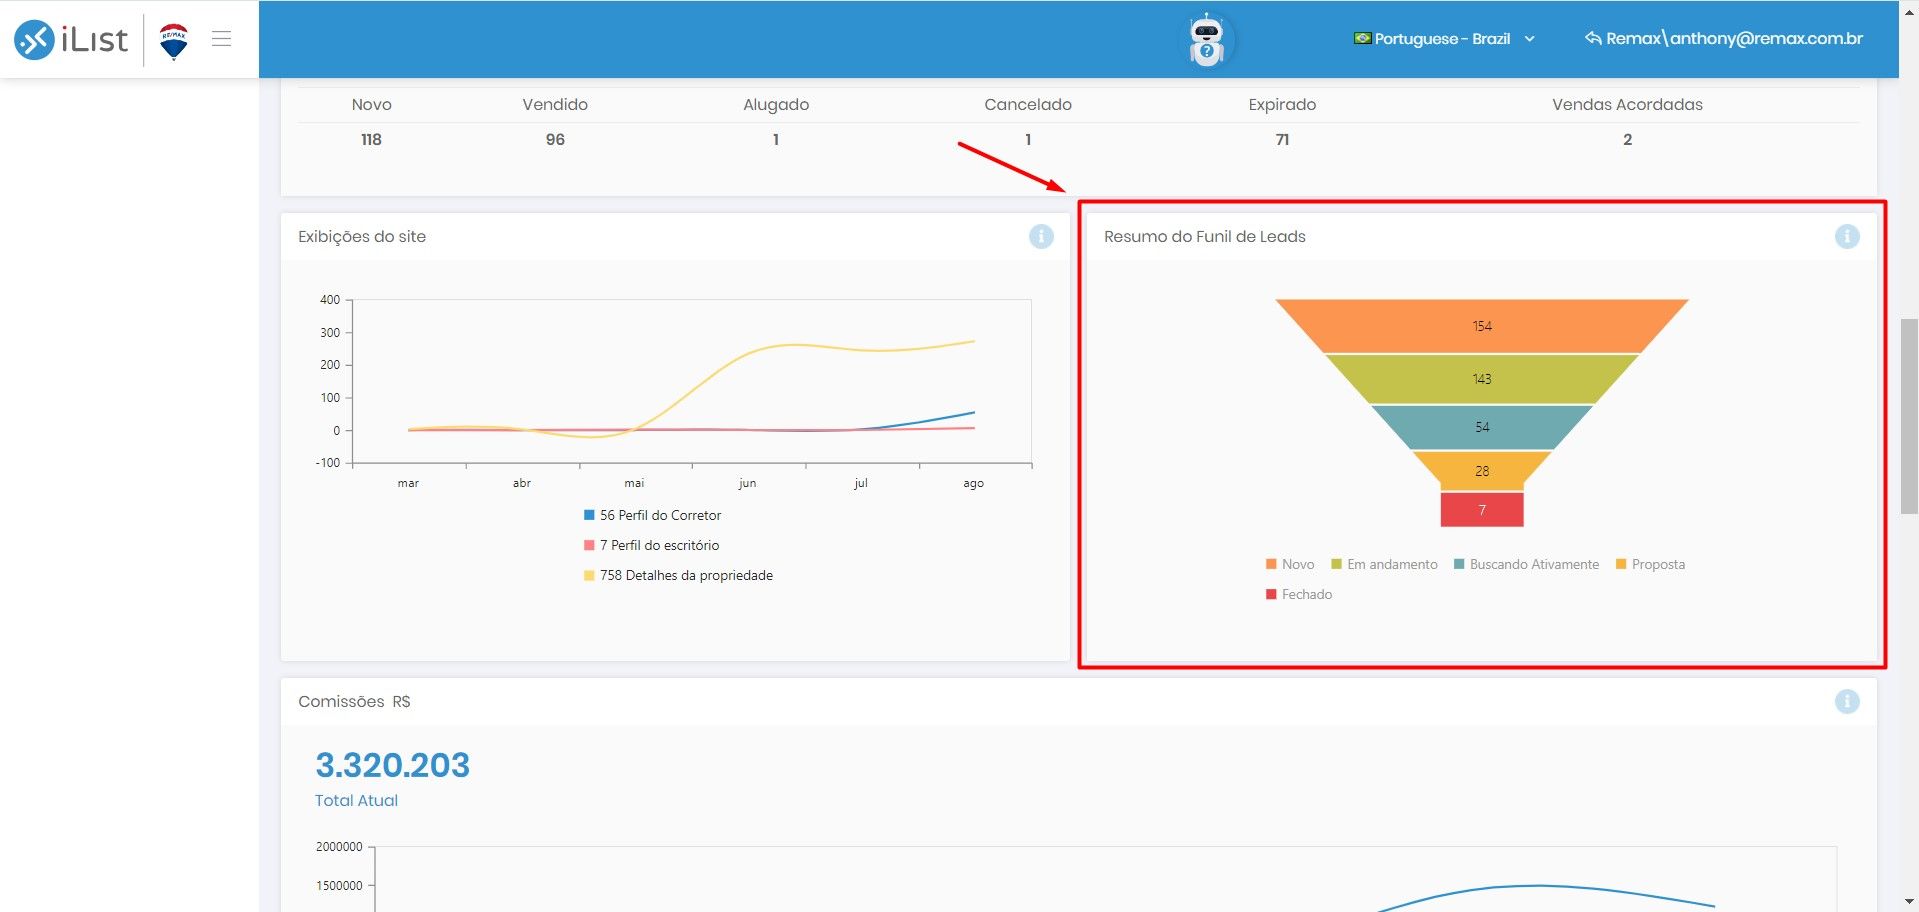Screen dimensions: 1919x912
Task: Click the page vertical scrollbar thumb
Action: (1909, 416)
